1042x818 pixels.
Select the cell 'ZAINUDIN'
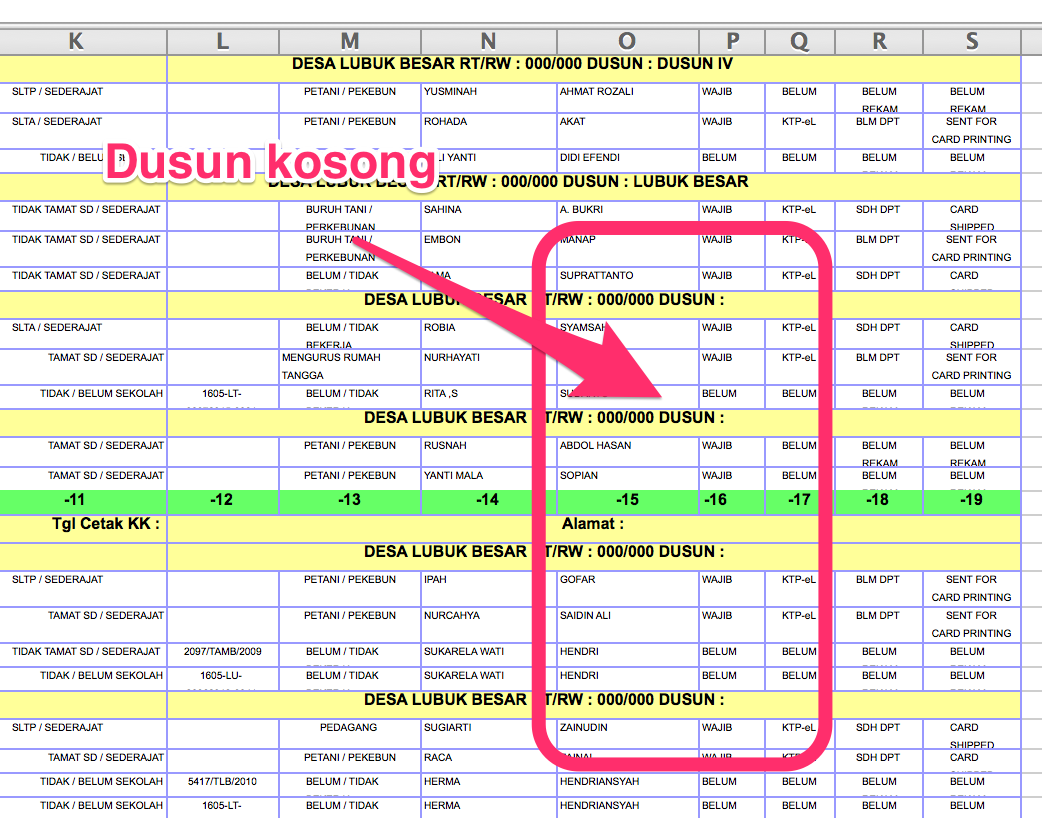627,734
